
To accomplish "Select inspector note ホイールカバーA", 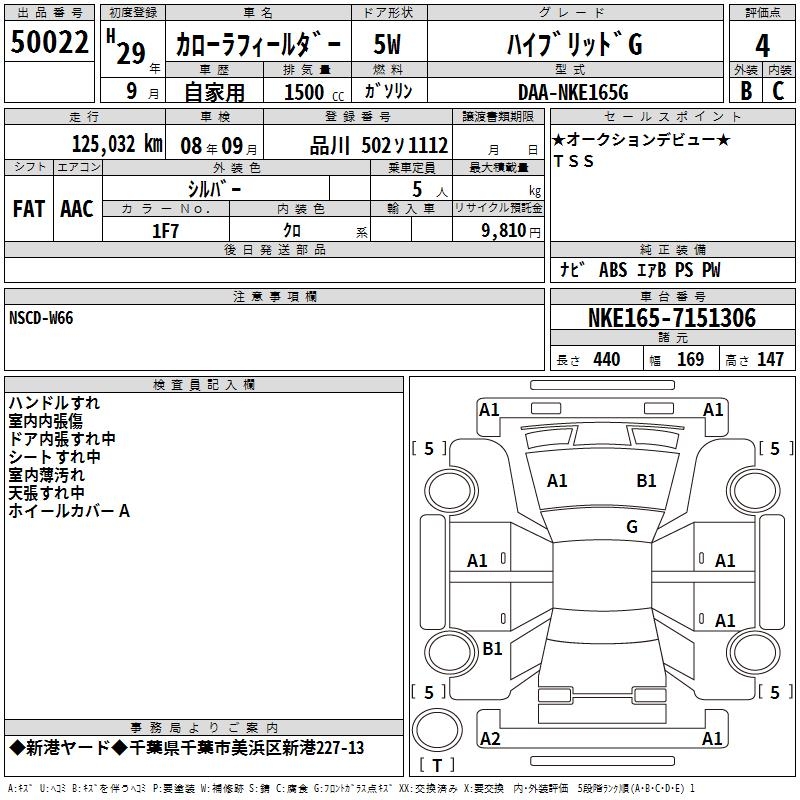I will click(x=69, y=511).
